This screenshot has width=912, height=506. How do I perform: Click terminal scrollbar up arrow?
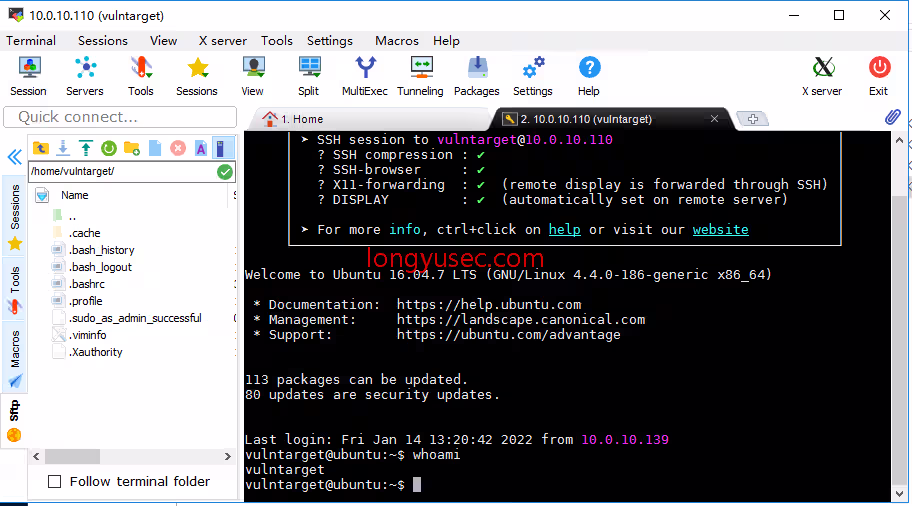tap(899, 140)
